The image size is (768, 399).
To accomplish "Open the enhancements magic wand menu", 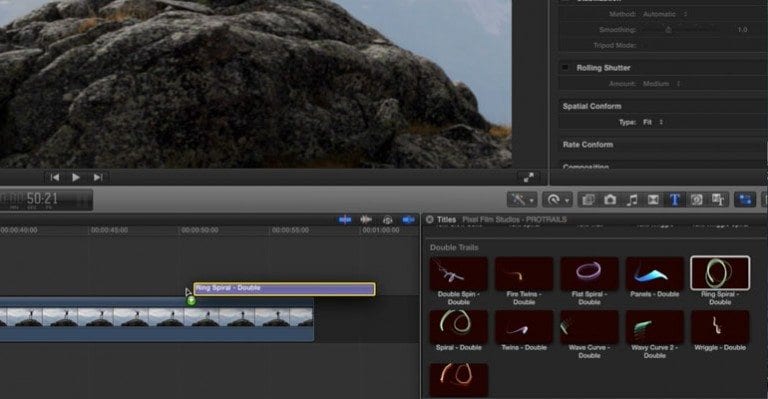I will [522, 199].
